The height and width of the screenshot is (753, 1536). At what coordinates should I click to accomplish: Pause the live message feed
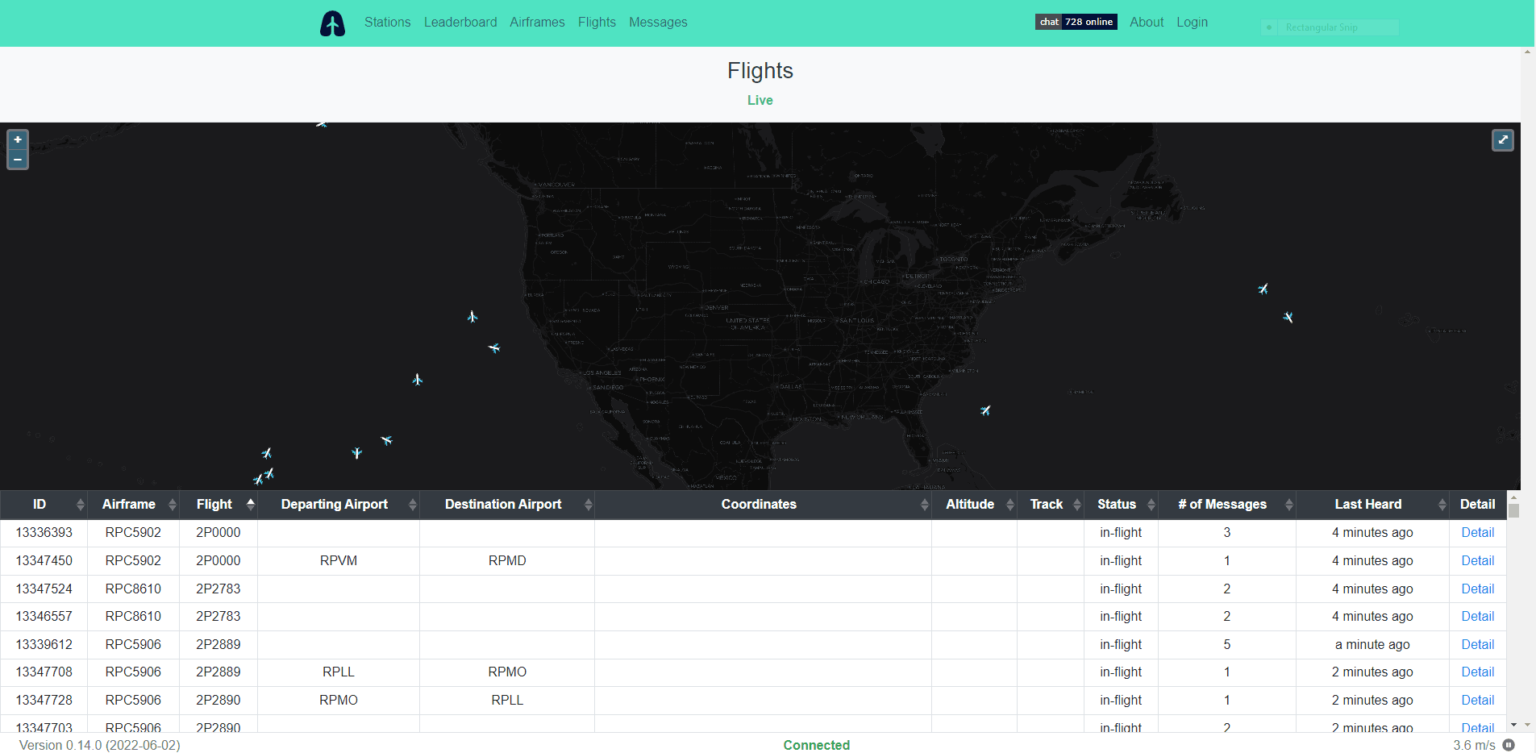[1510, 745]
